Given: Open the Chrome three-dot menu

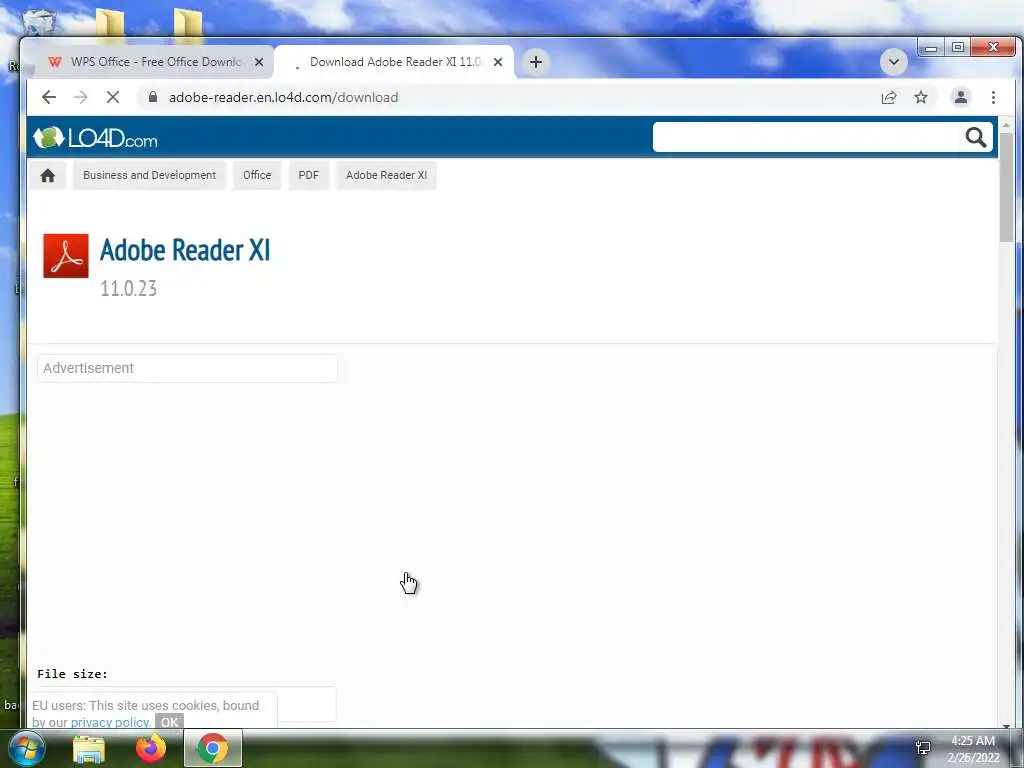Looking at the screenshot, I should [x=993, y=97].
